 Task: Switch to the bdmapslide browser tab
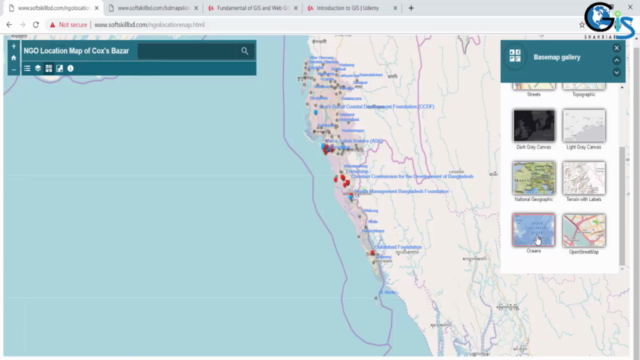click(x=153, y=8)
